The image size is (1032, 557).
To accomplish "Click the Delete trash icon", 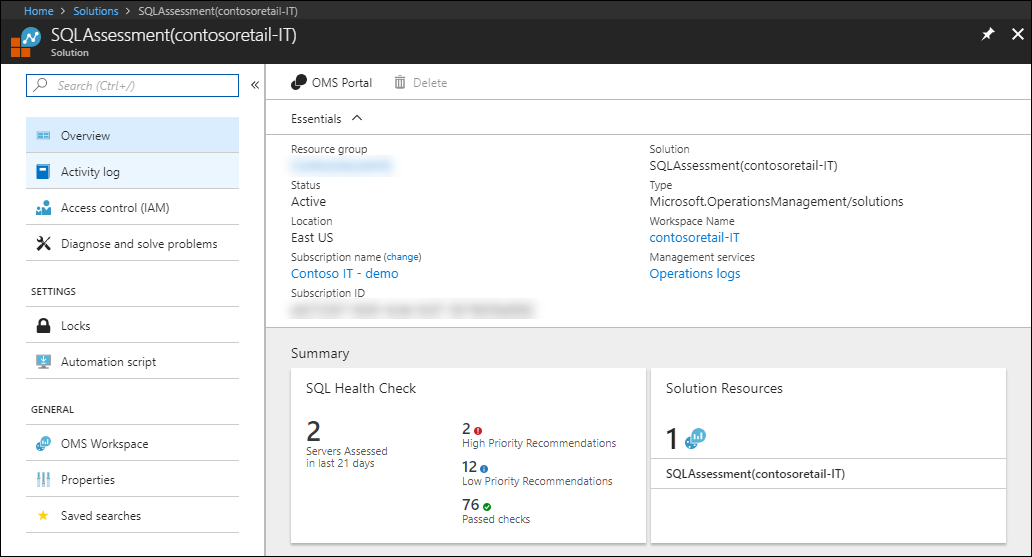I will tap(400, 83).
